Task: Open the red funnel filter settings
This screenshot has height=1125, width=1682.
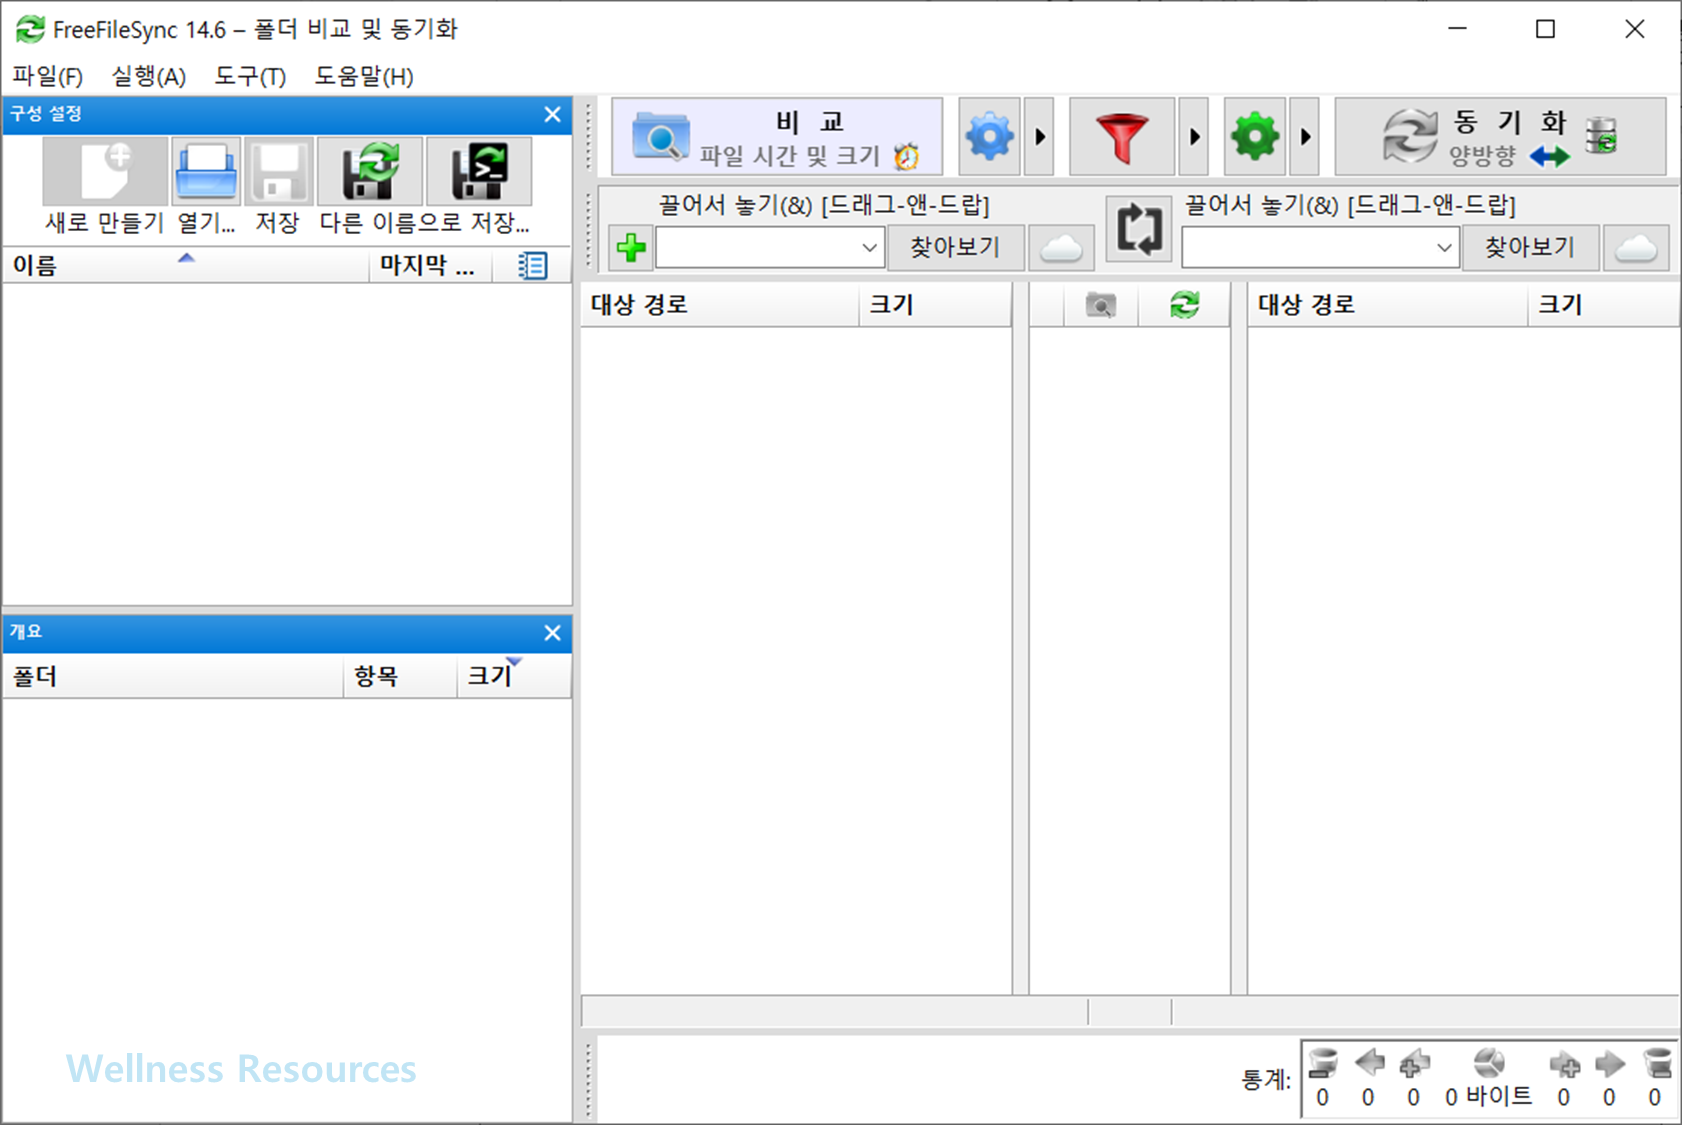Action: click(1122, 137)
